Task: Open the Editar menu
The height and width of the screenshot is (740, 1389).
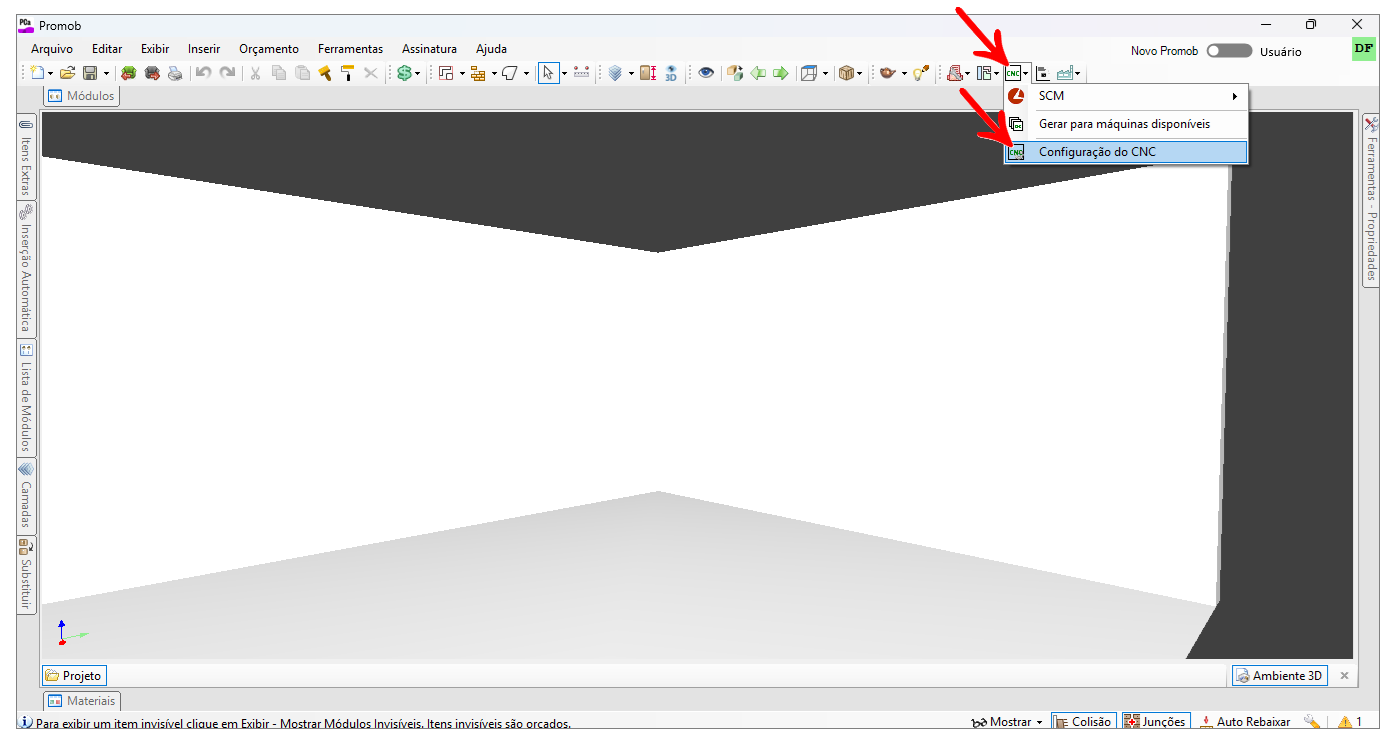Action: click(x=107, y=48)
